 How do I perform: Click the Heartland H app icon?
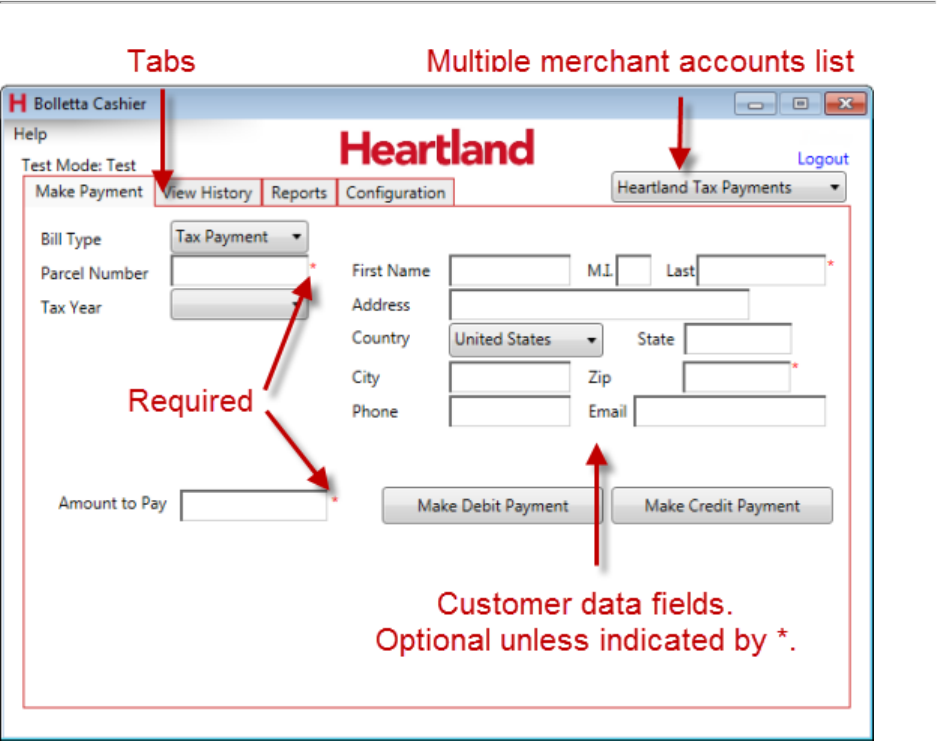pos(18,103)
